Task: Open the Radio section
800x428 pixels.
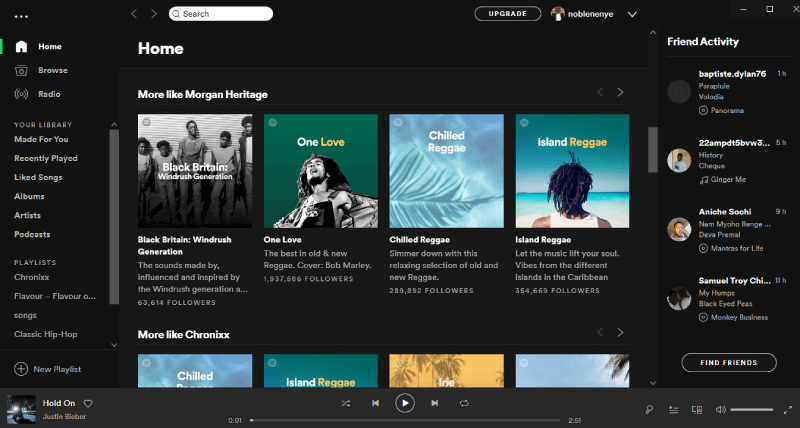Action: [49, 94]
